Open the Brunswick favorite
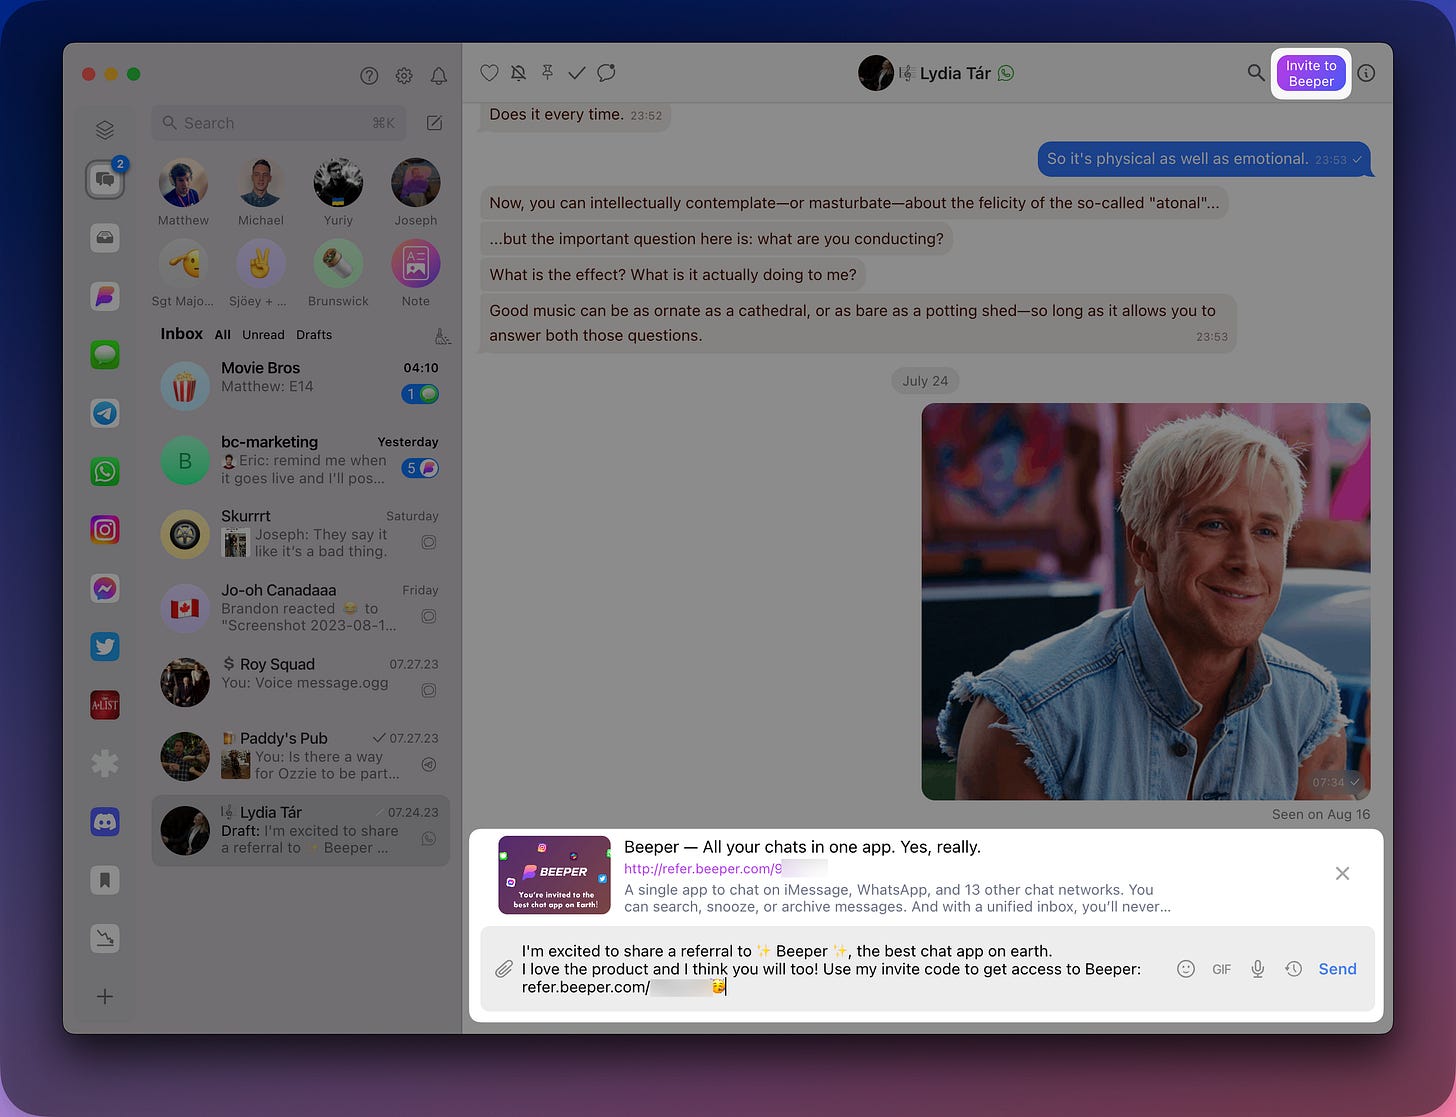The image size is (1456, 1117). (x=338, y=264)
